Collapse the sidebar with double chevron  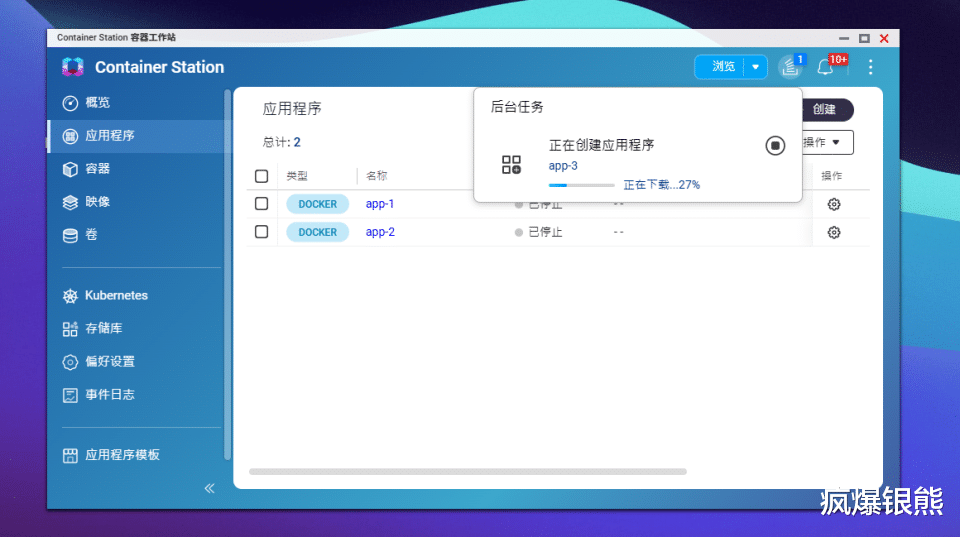(x=209, y=488)
